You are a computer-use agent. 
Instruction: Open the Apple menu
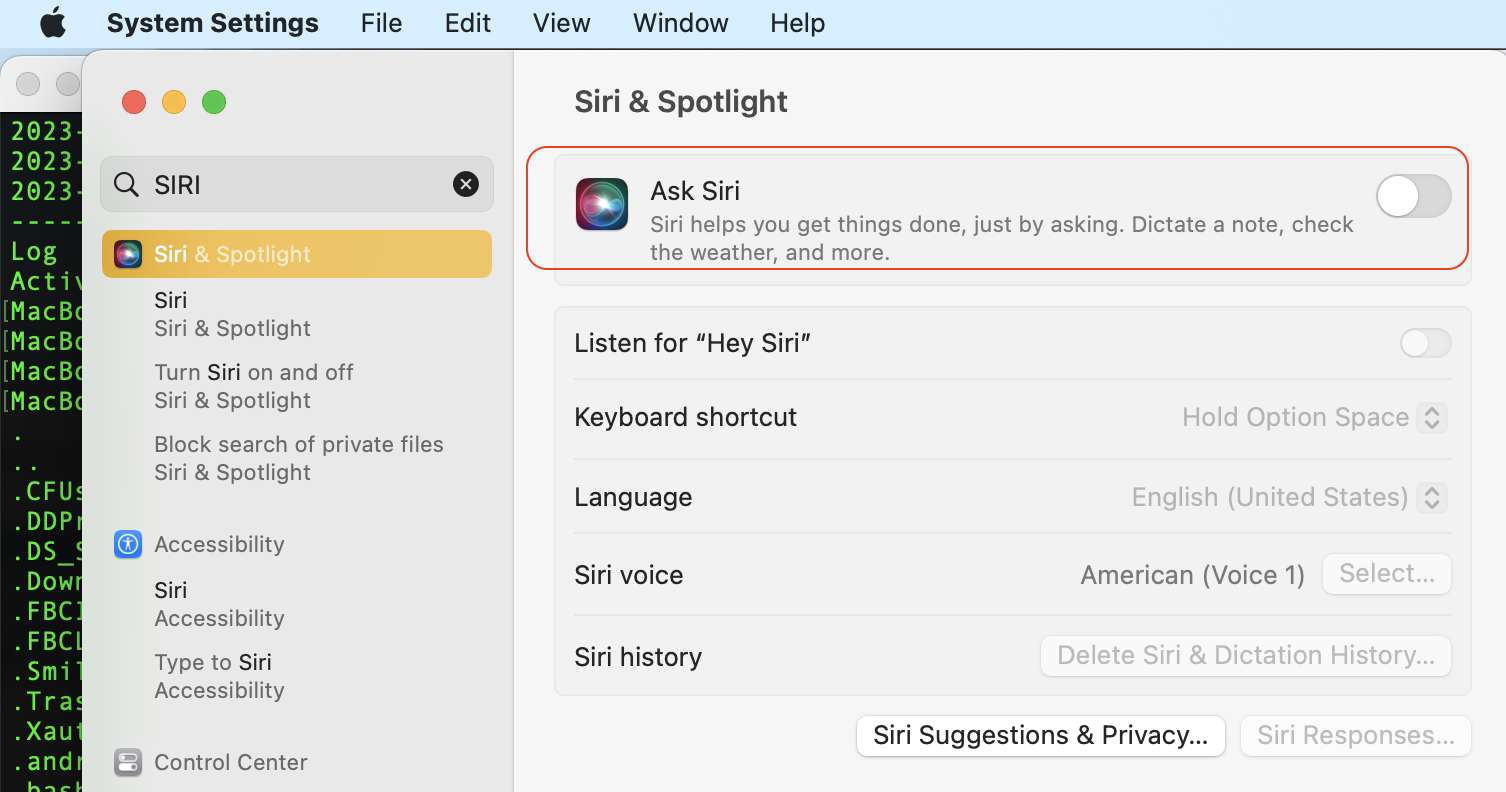(53, 23)
